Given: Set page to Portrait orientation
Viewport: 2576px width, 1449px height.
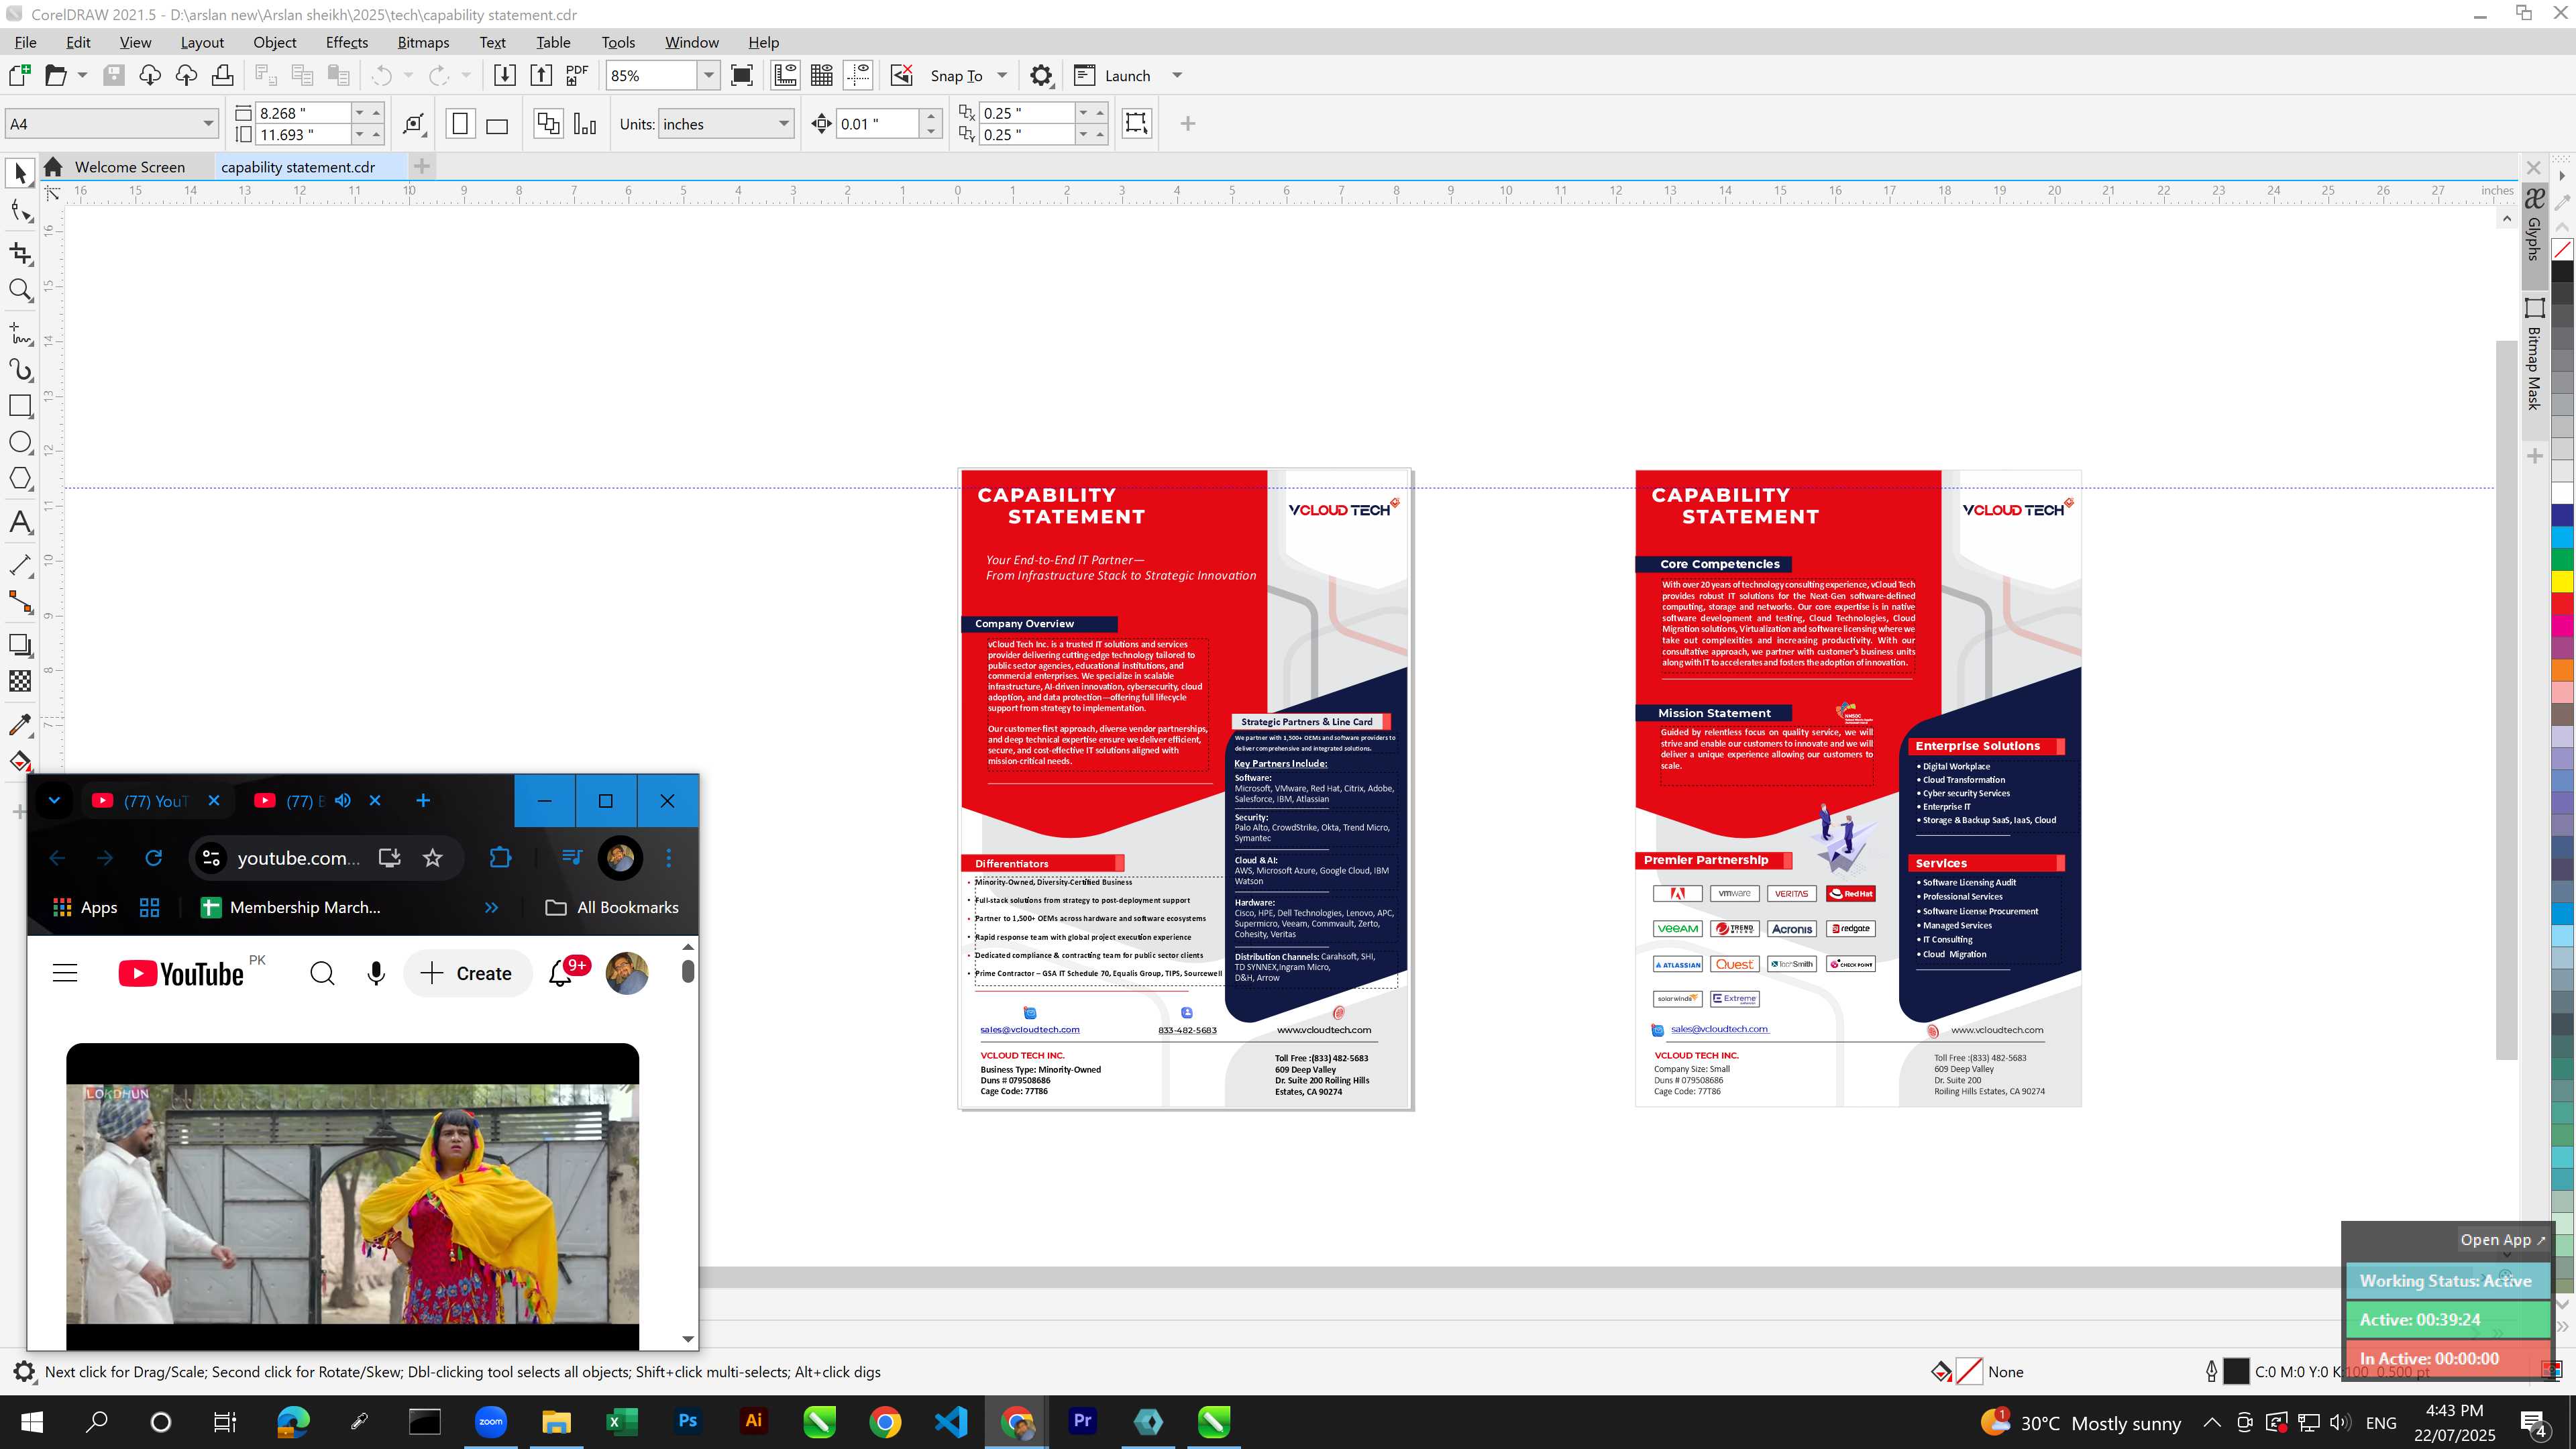Looking at the screenshot, I should pyautogui.click(x=460, y=124).
